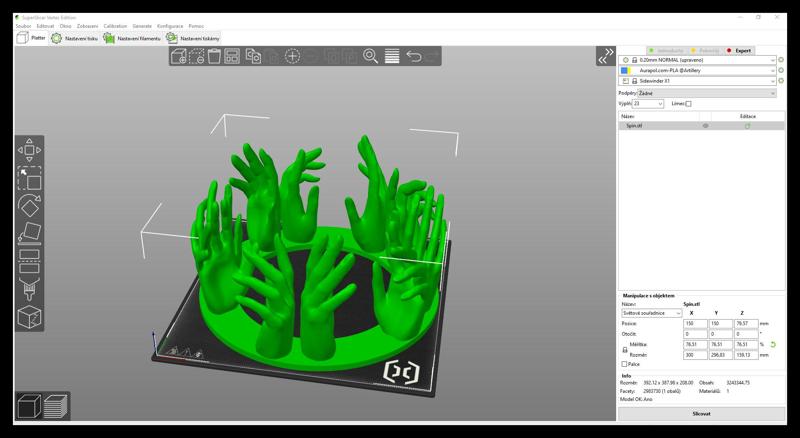Screen dimensions: 800x438
Task: Open the Zobrazení menu
Action: (87, 26)
